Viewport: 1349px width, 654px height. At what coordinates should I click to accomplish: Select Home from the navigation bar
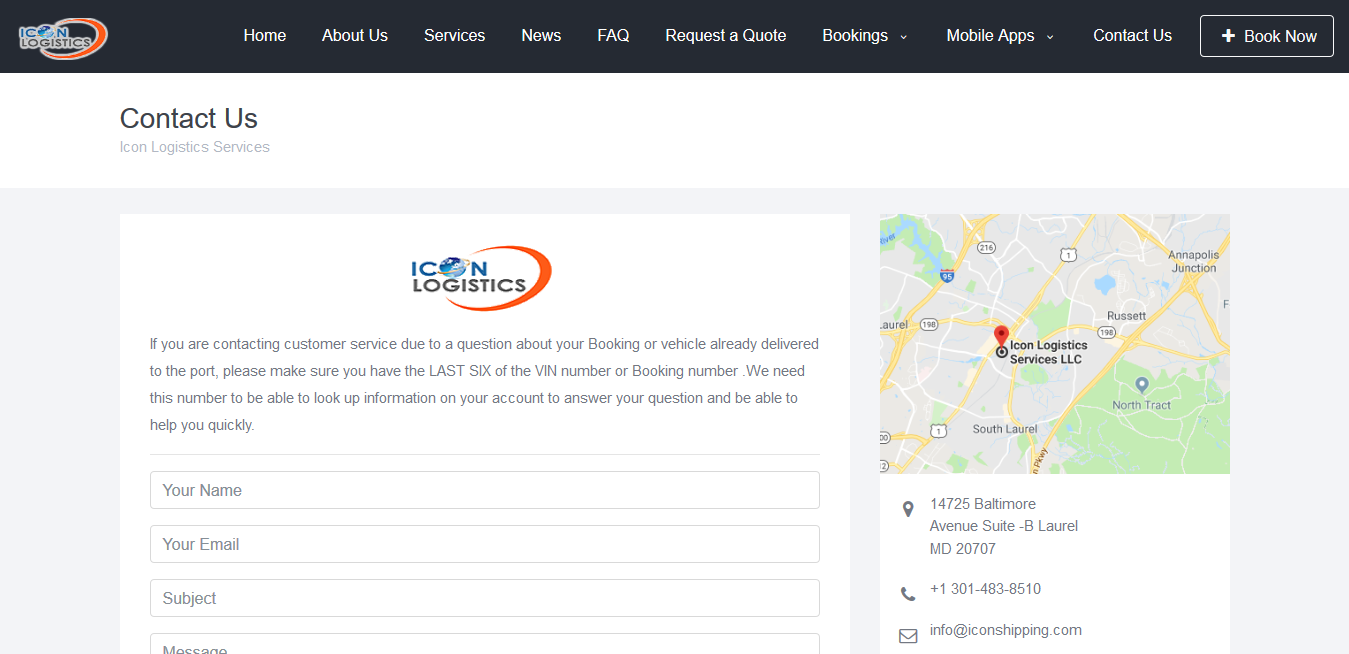coord(264,35)
